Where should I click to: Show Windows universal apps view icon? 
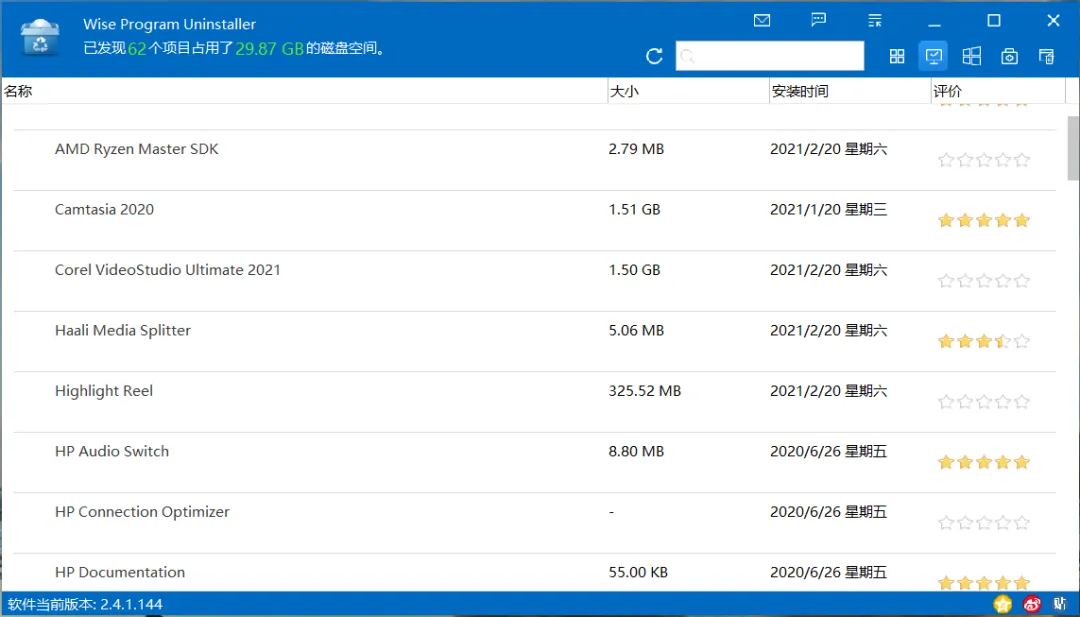click(x=971, y=56)
